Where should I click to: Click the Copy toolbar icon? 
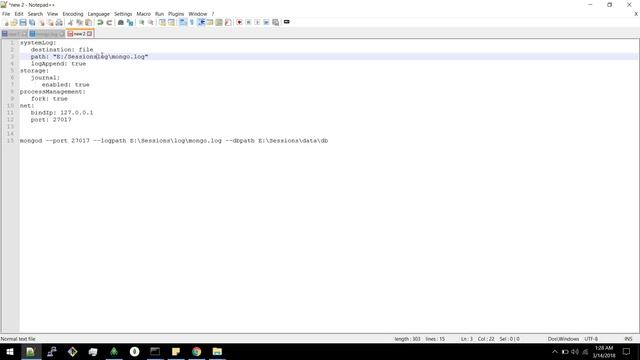80,22
